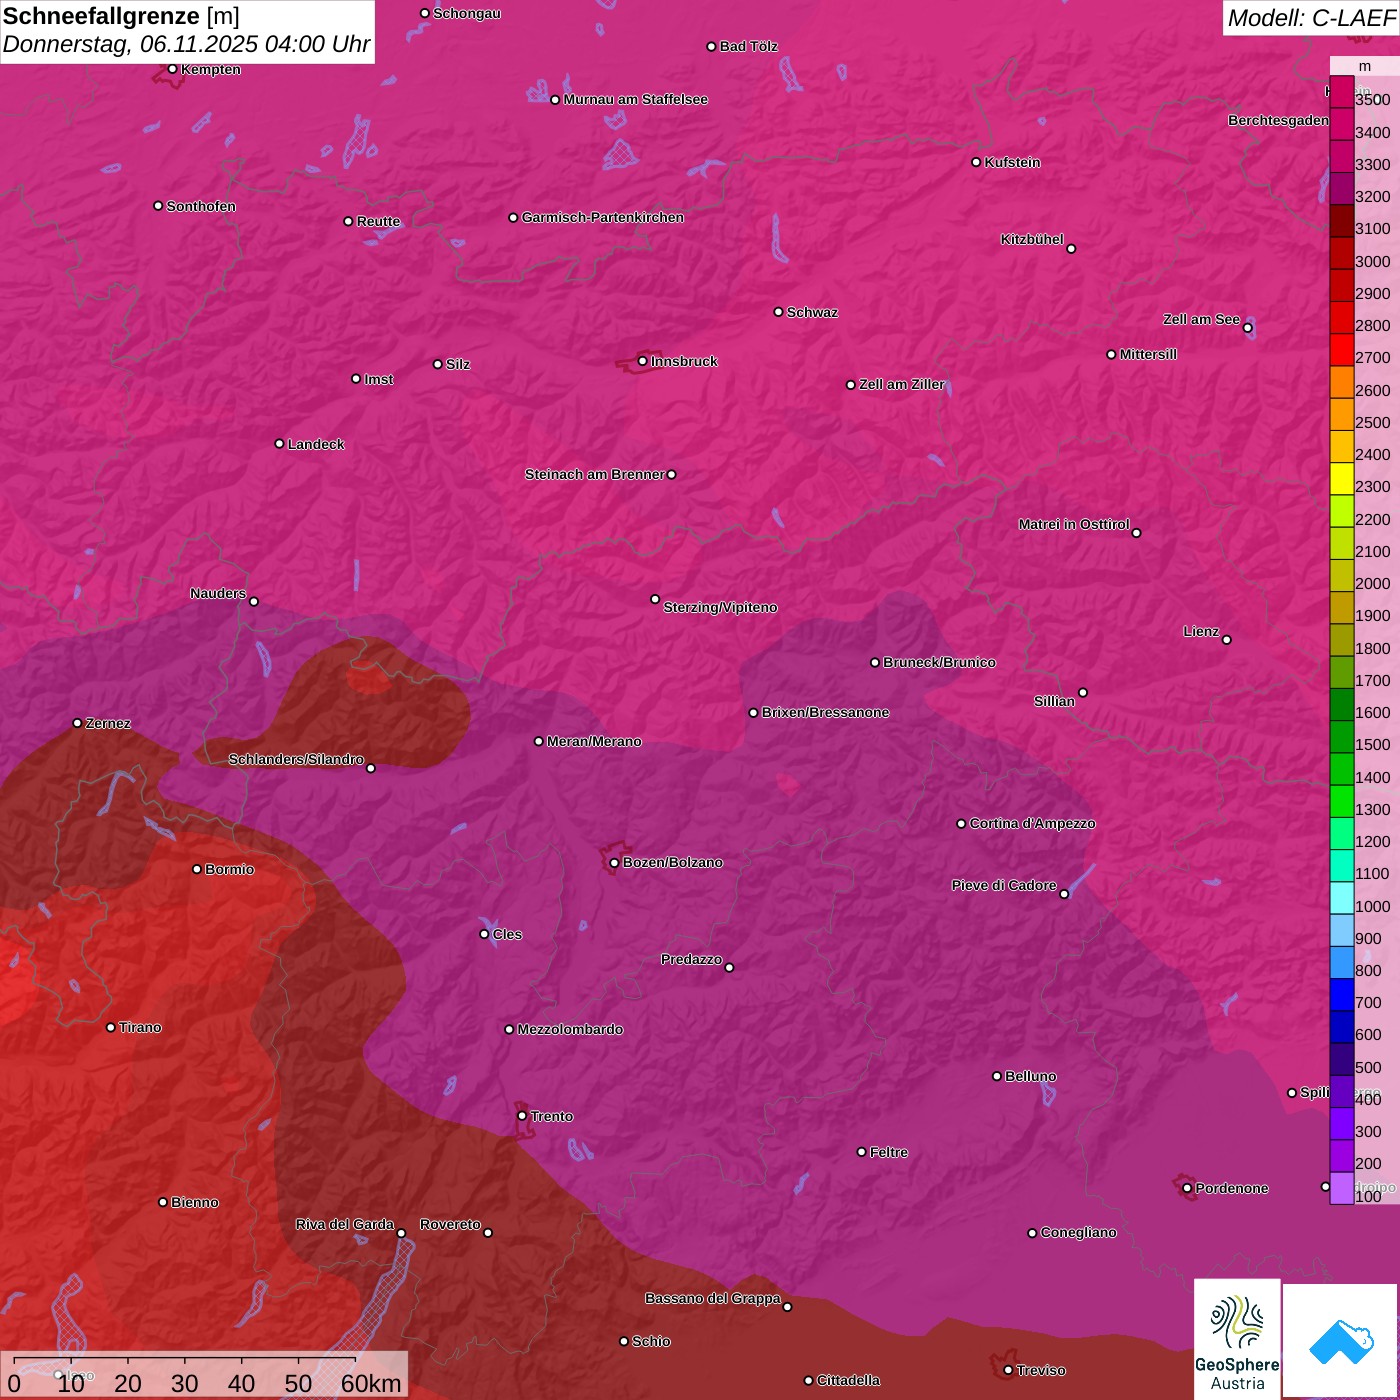Click the legend unit 'm' header
This screenshot has height=1400, width=1400.
click(x=1365, y=66)
